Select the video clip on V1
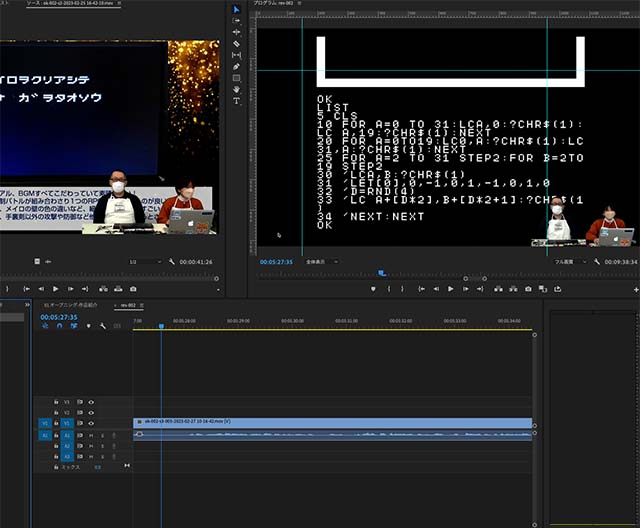640x528 pixels. [x=330, y=423]
